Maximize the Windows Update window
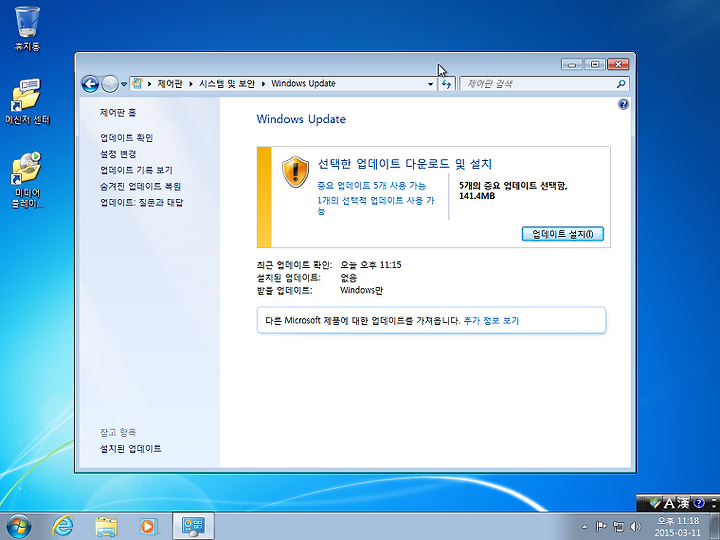720x540 pixels. pos(595,64)
